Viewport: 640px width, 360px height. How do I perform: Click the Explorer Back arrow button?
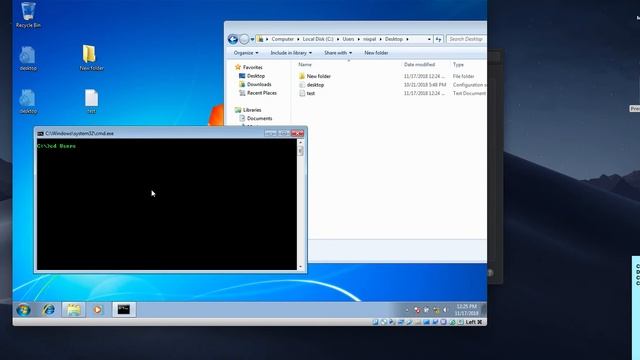pos(233,39)
